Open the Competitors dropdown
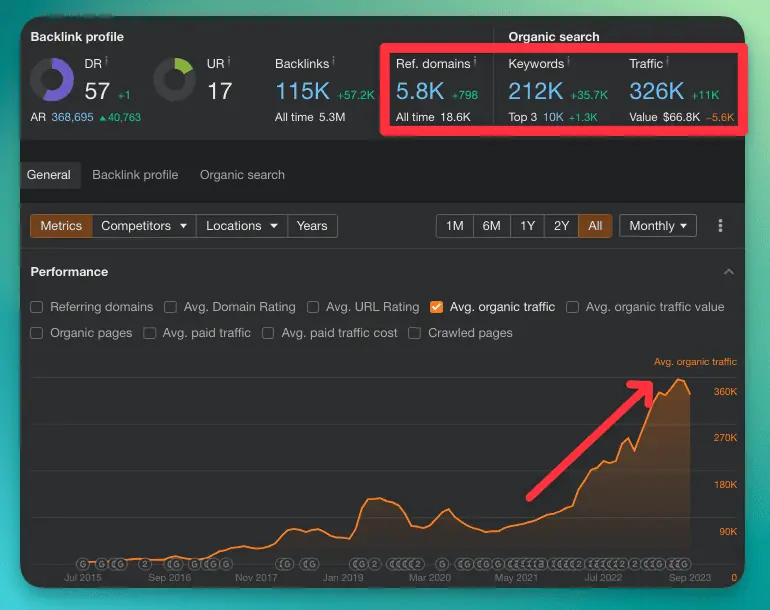770x610 pixels. (x=144, y=226)
